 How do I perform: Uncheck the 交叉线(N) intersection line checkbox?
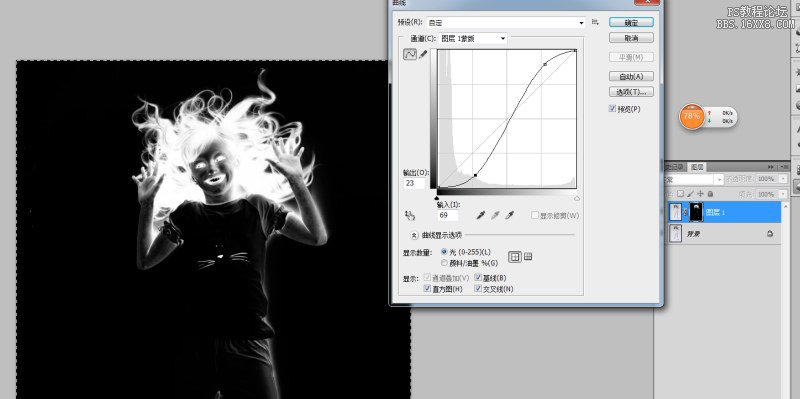[478, 289]
